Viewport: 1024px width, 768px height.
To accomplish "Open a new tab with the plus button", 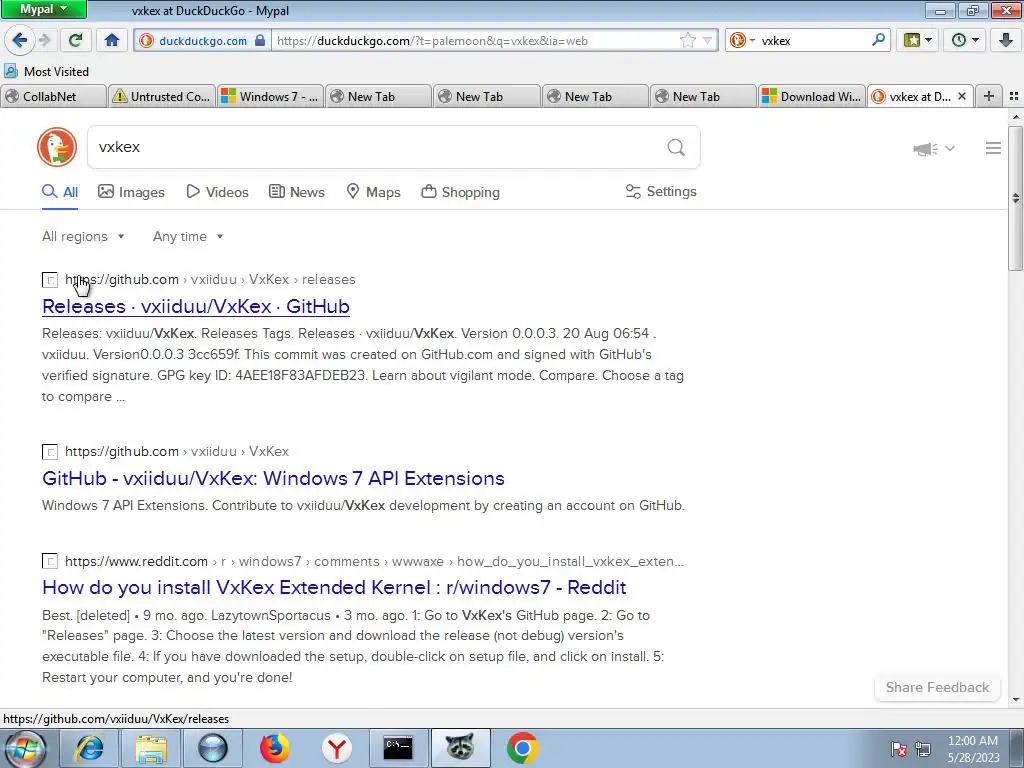I will [x=989, y=96].
